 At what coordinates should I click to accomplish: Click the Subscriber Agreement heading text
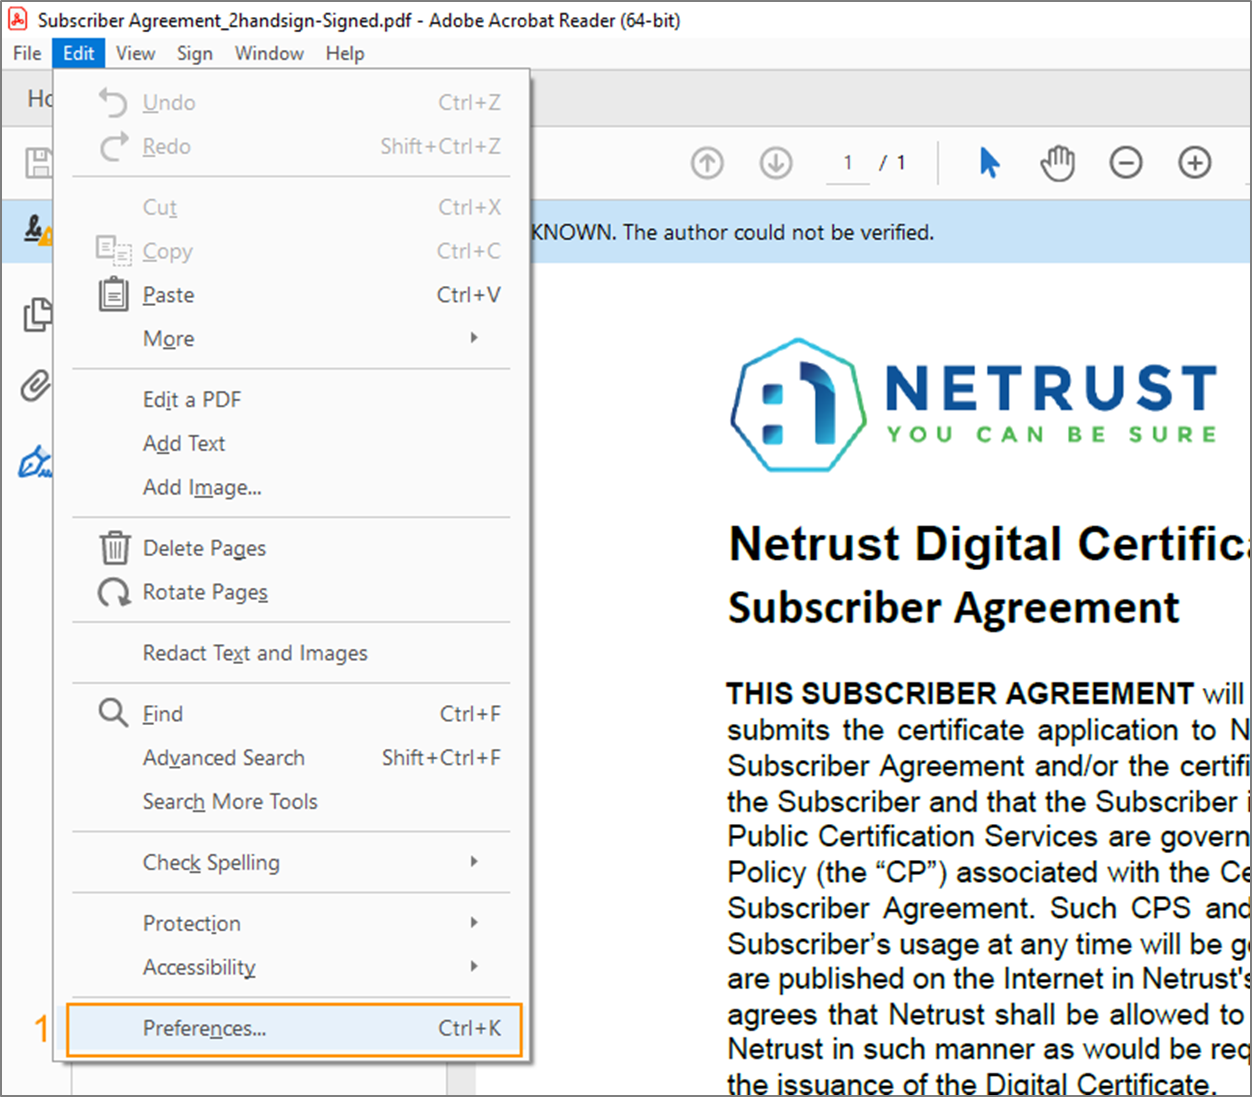954,607
